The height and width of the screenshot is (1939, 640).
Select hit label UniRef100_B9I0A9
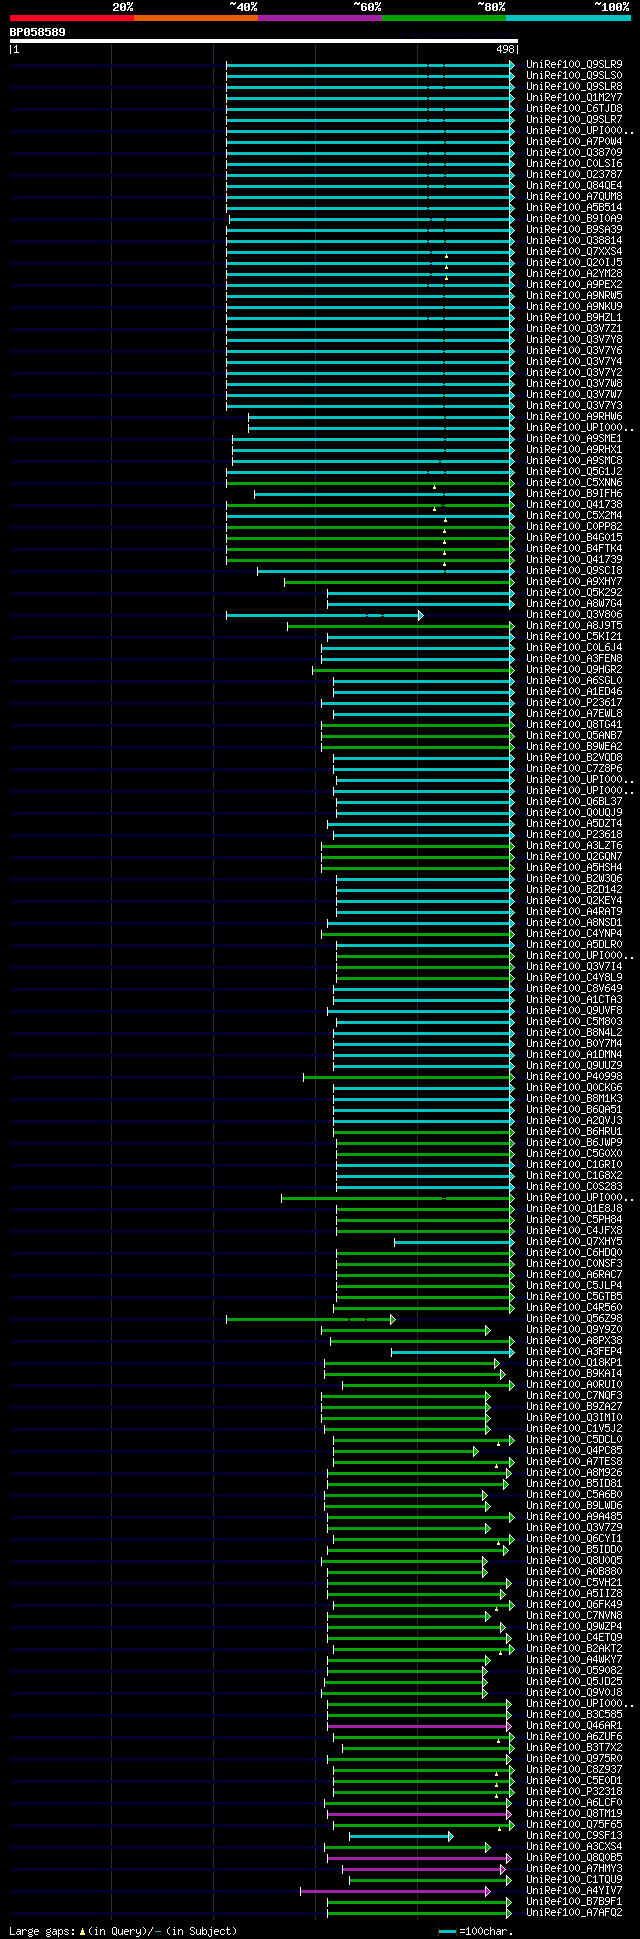[x=574, y=218]
